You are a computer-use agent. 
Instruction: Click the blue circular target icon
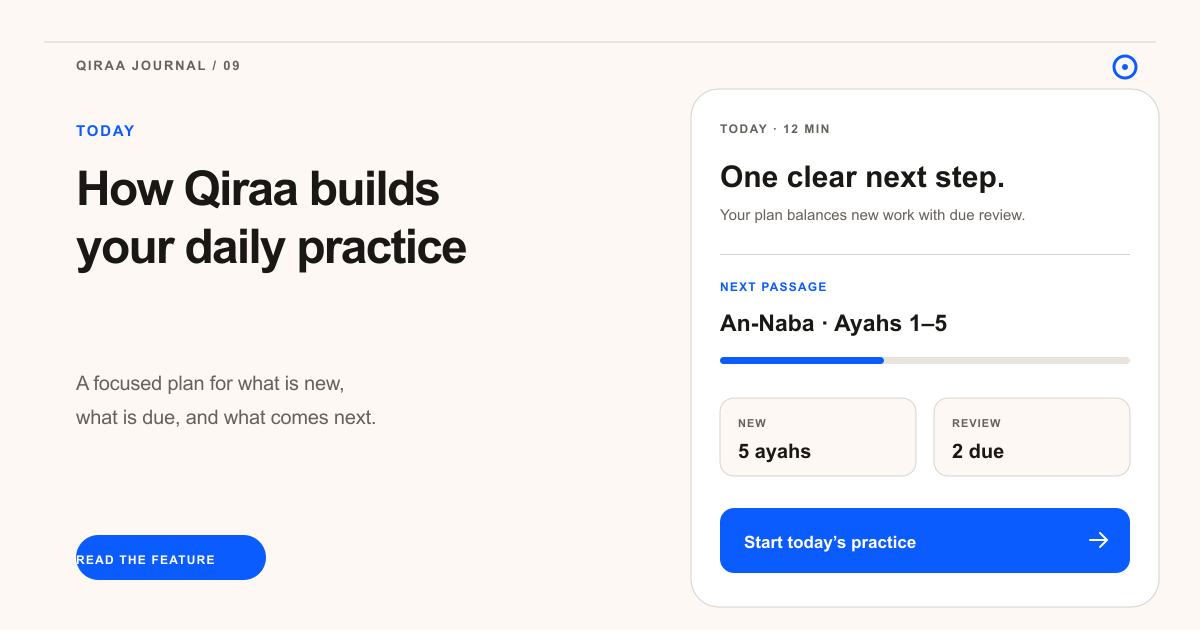(1125, 67)
